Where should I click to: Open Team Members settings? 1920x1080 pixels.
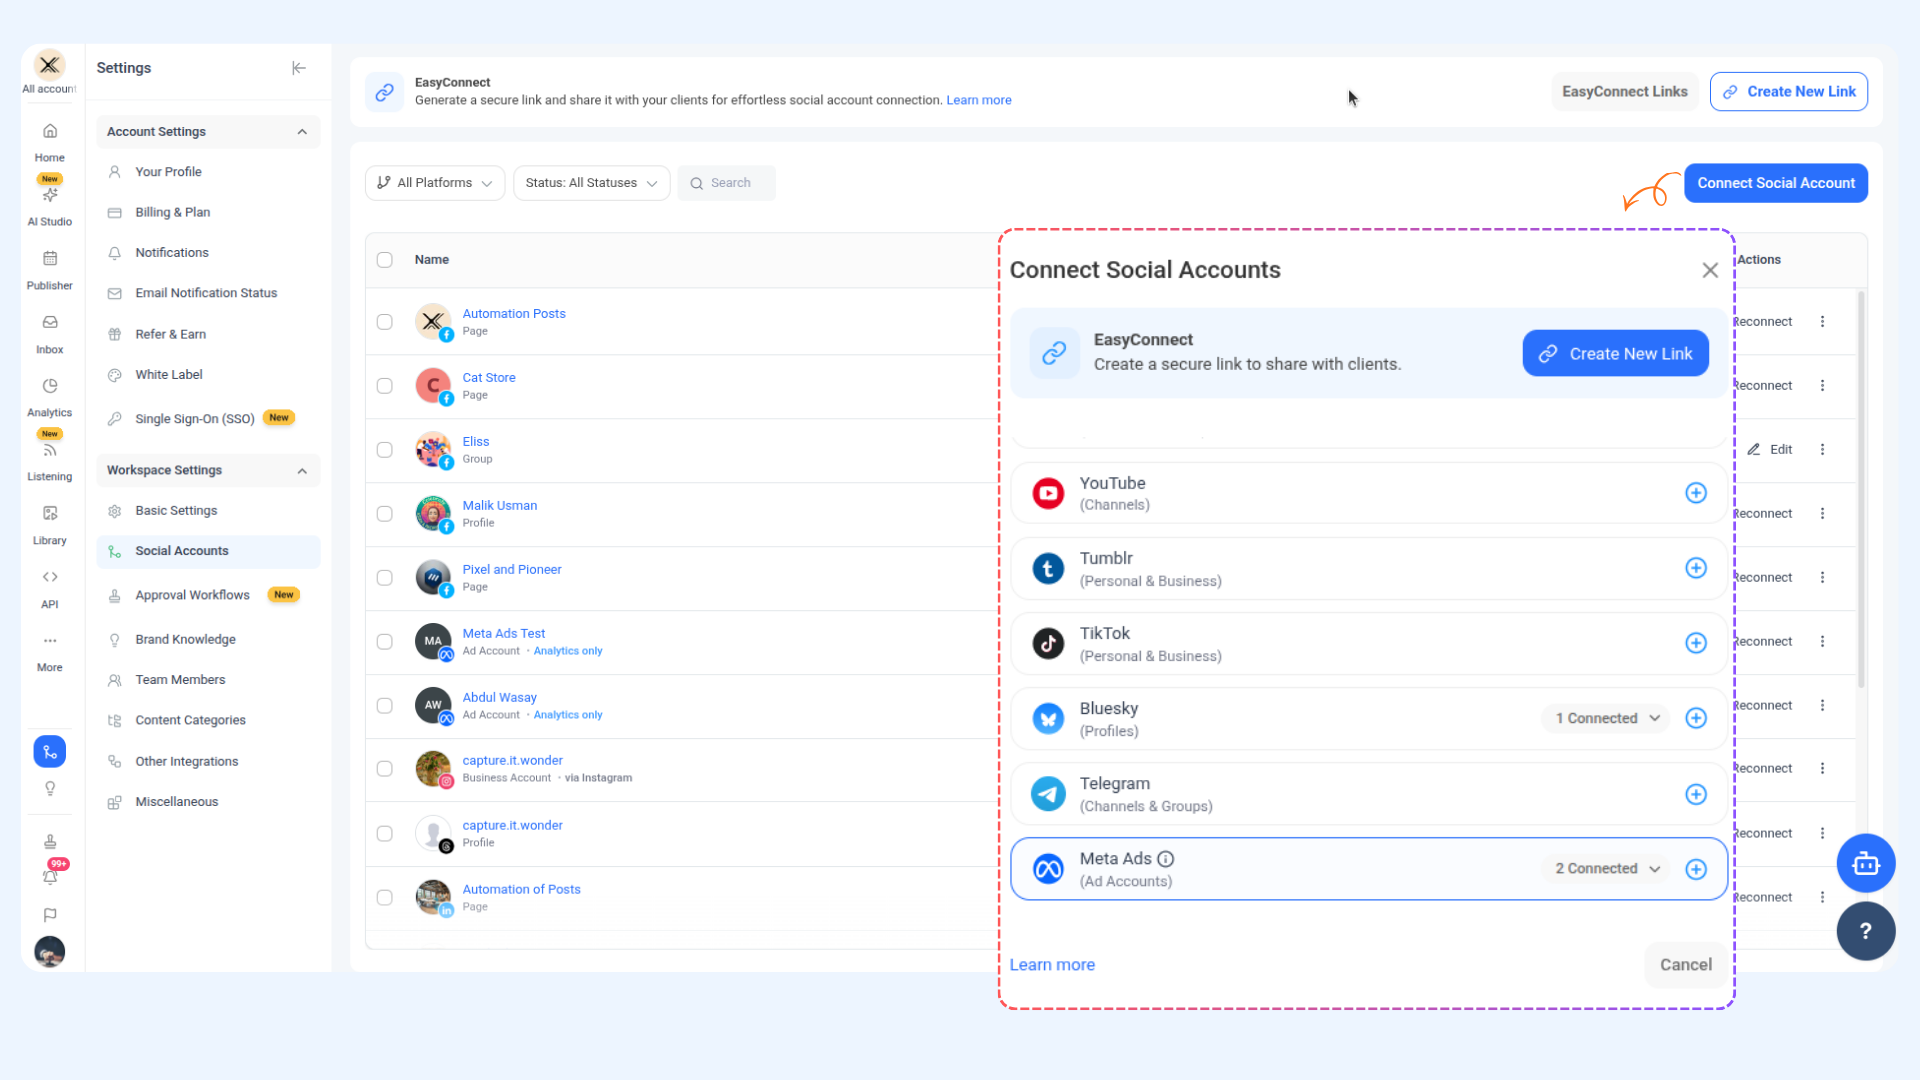point(180,680)
